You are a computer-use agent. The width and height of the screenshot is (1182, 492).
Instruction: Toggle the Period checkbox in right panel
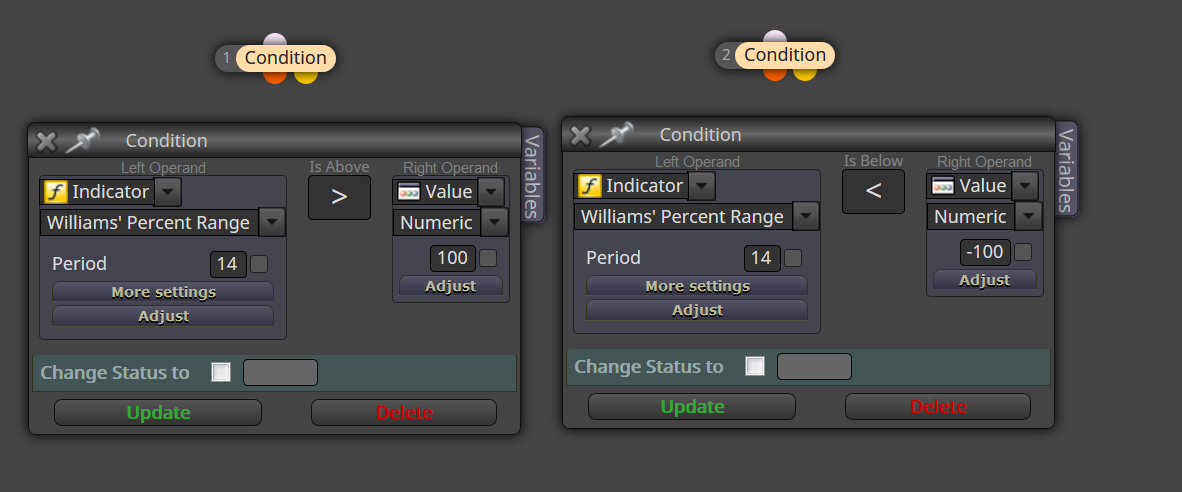point(793,258)
